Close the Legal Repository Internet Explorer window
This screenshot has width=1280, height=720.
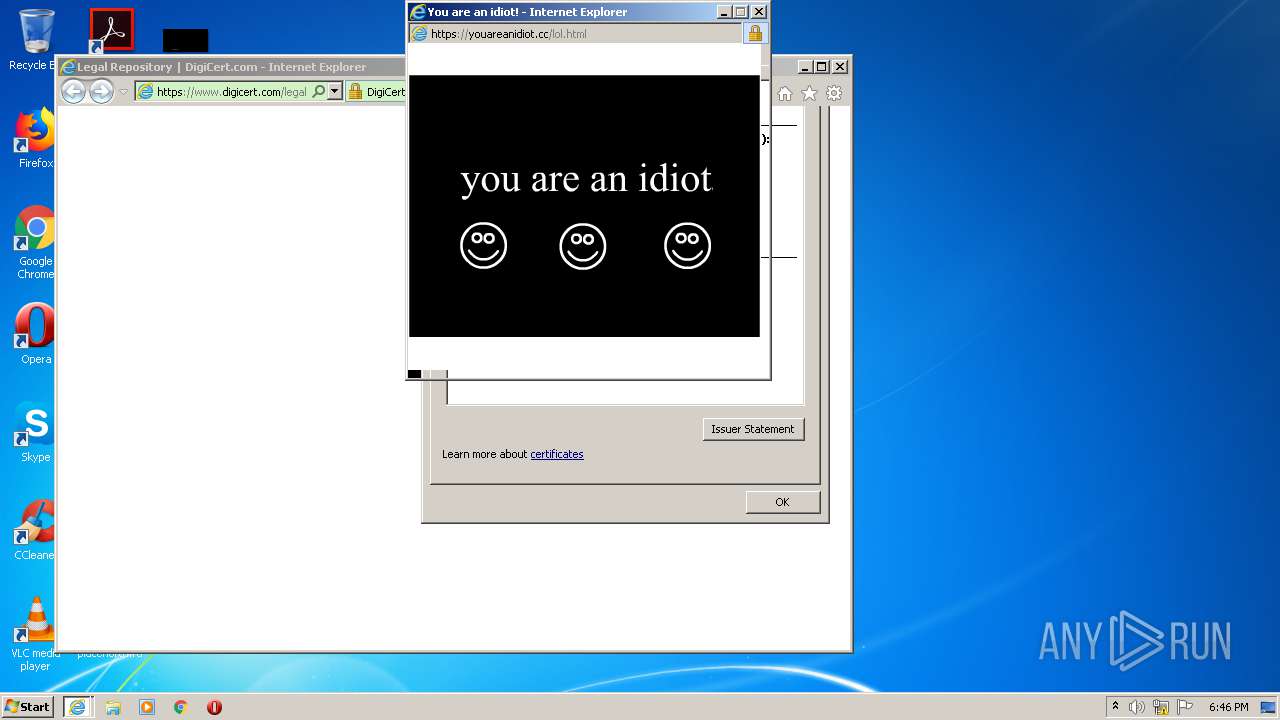(x=840, y=67)
